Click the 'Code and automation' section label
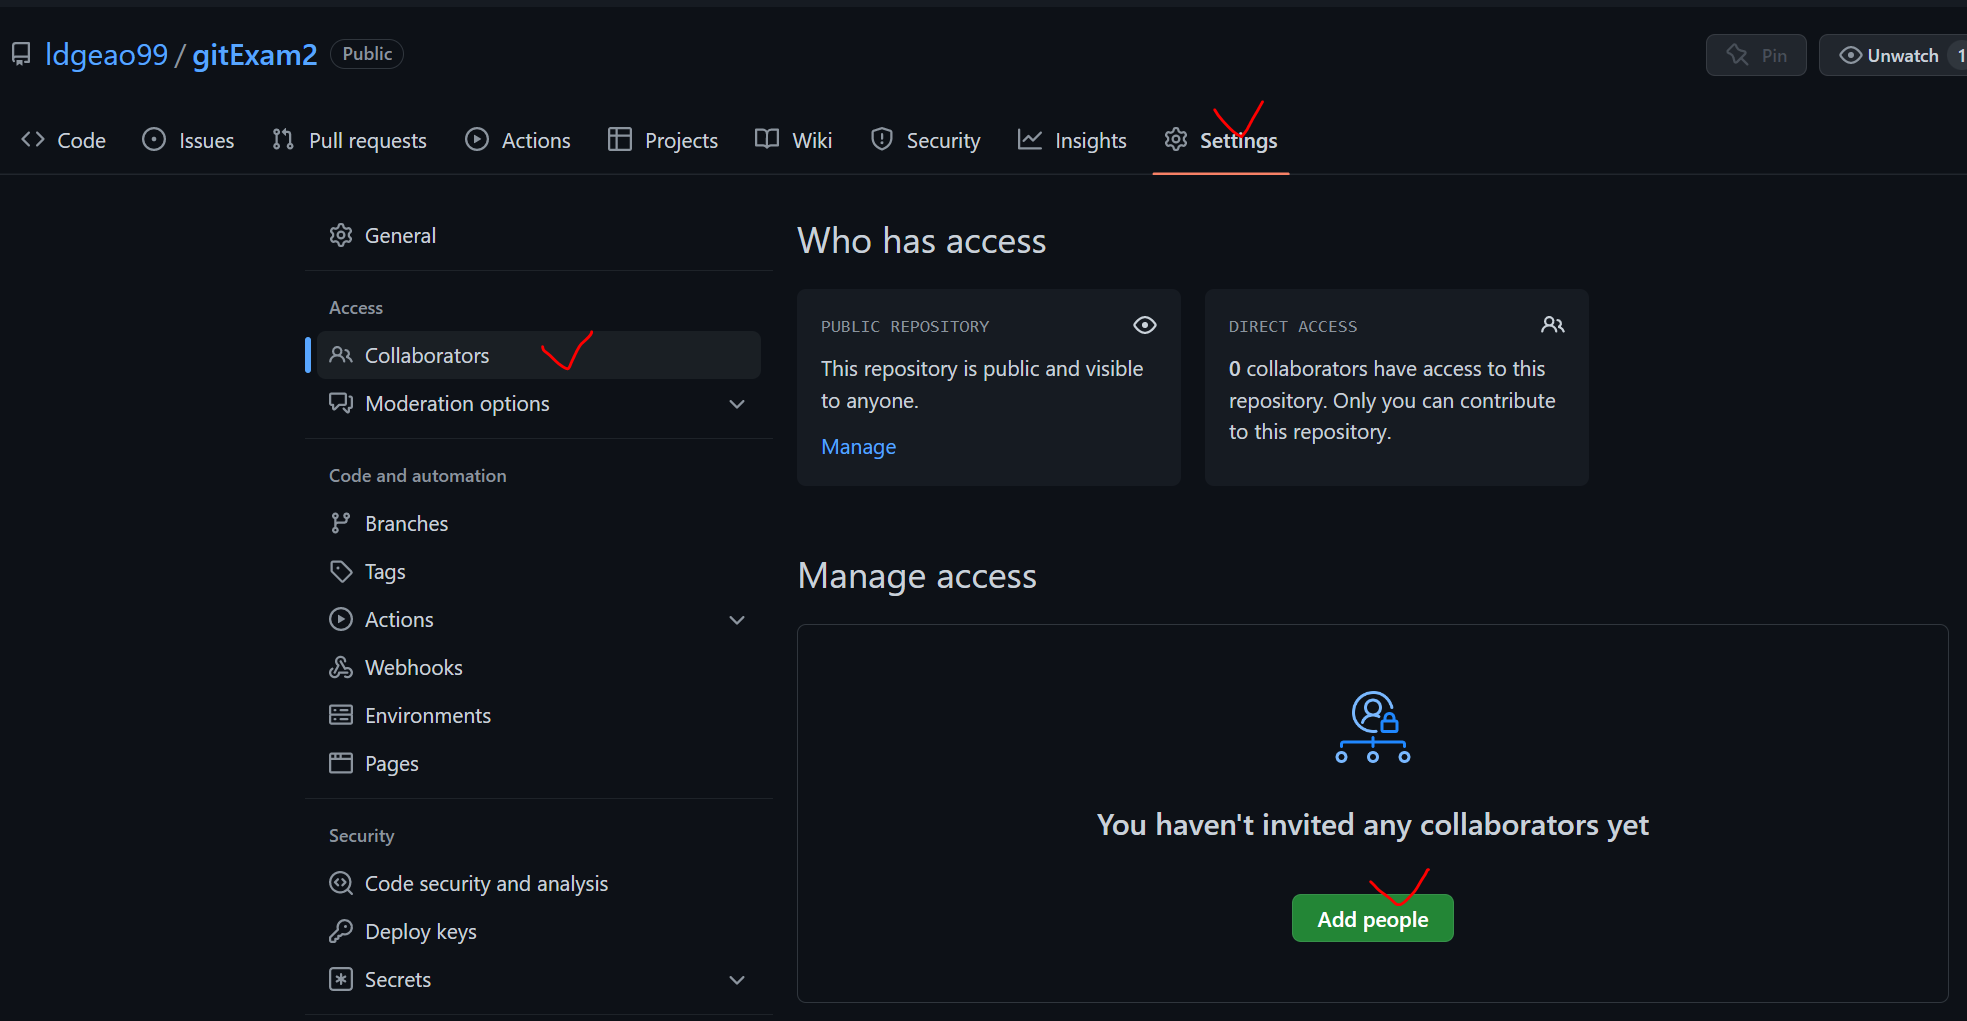Screen dimensions: 1967x1021 [418, 476]
